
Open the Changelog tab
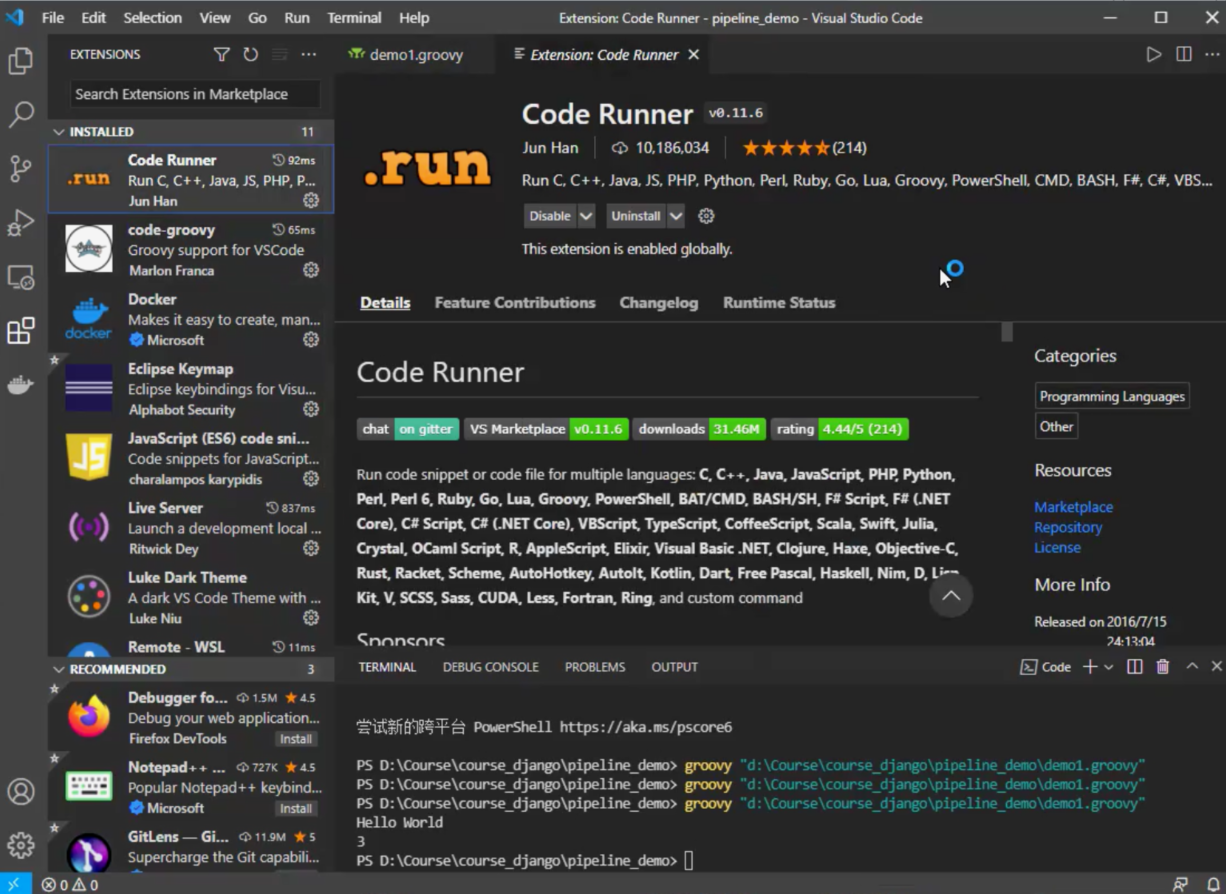pos(659,303)
